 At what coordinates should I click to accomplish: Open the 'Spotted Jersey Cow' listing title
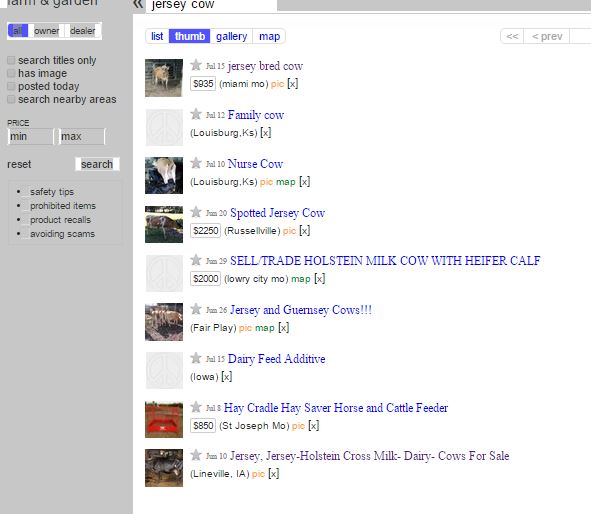277,213
